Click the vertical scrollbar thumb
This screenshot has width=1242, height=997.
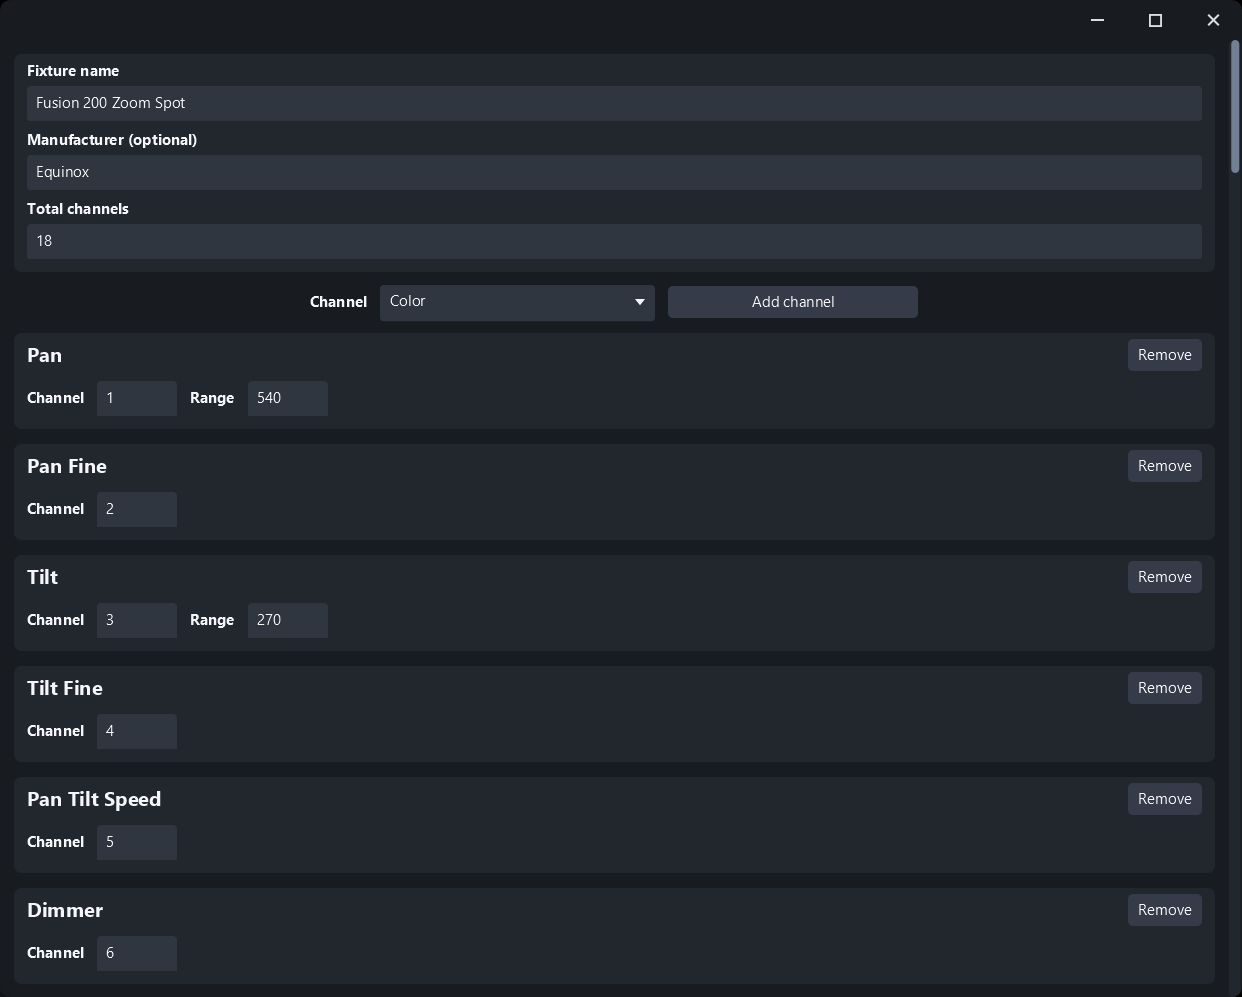(1236, 106)
